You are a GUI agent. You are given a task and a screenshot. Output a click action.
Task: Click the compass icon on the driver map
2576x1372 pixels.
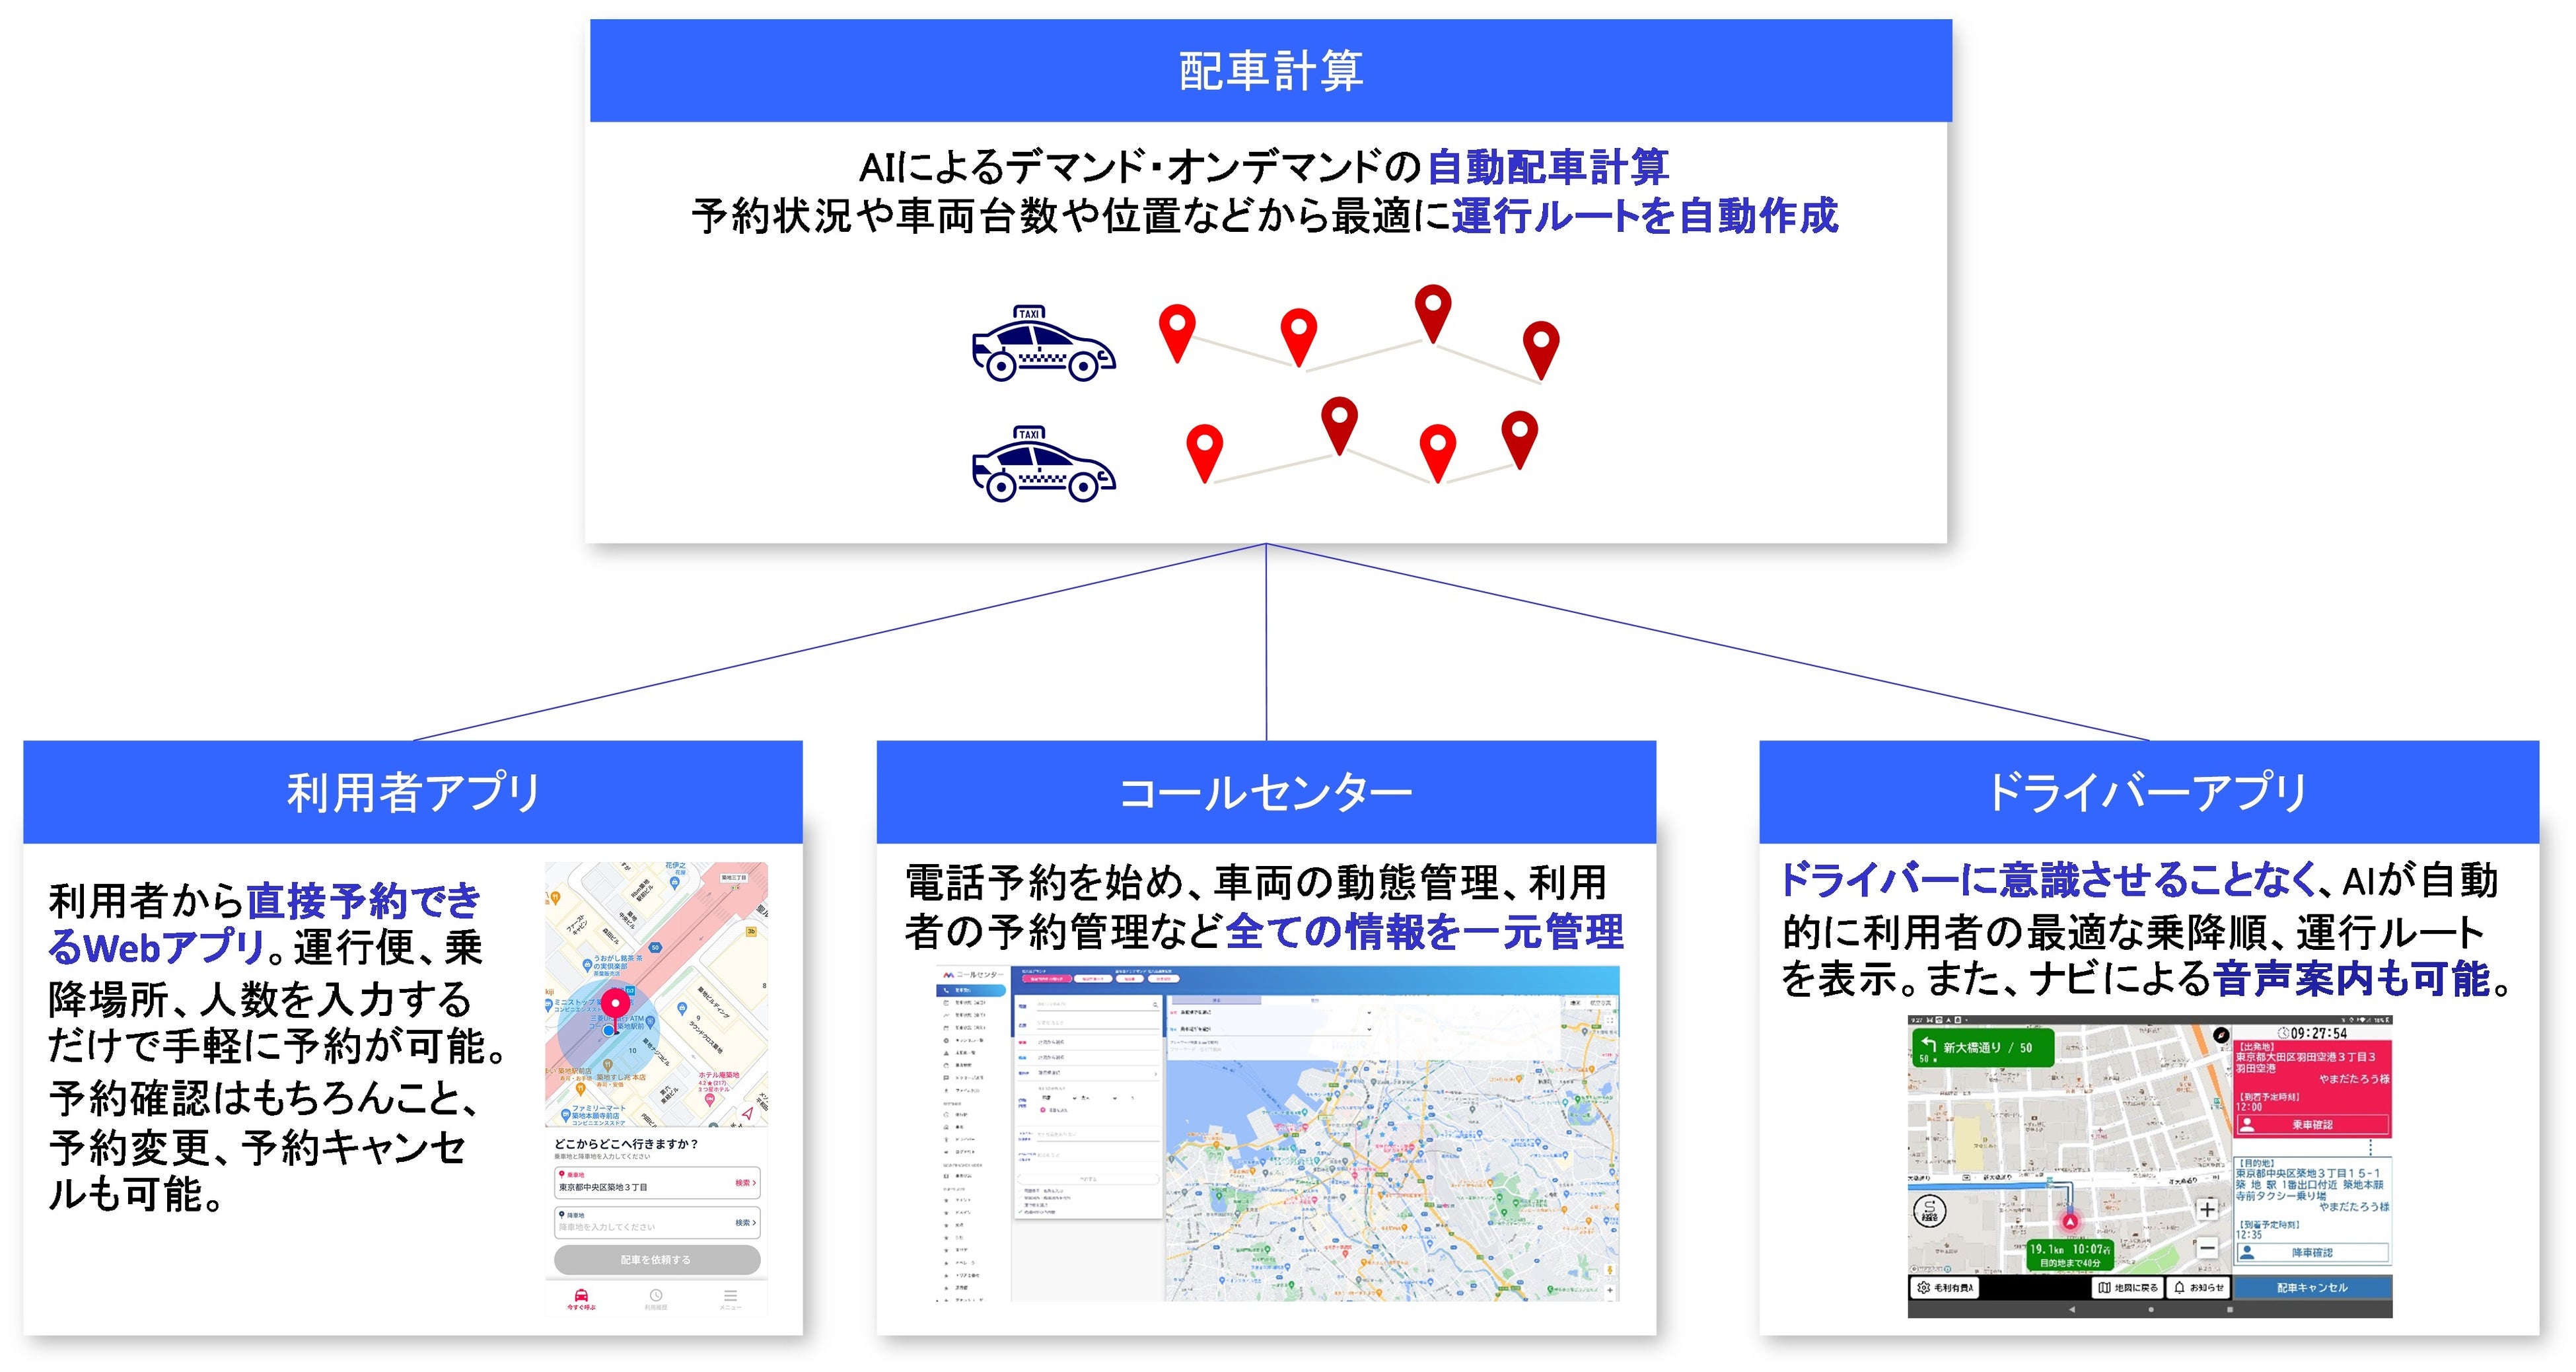click(x=2221, y=1035)
